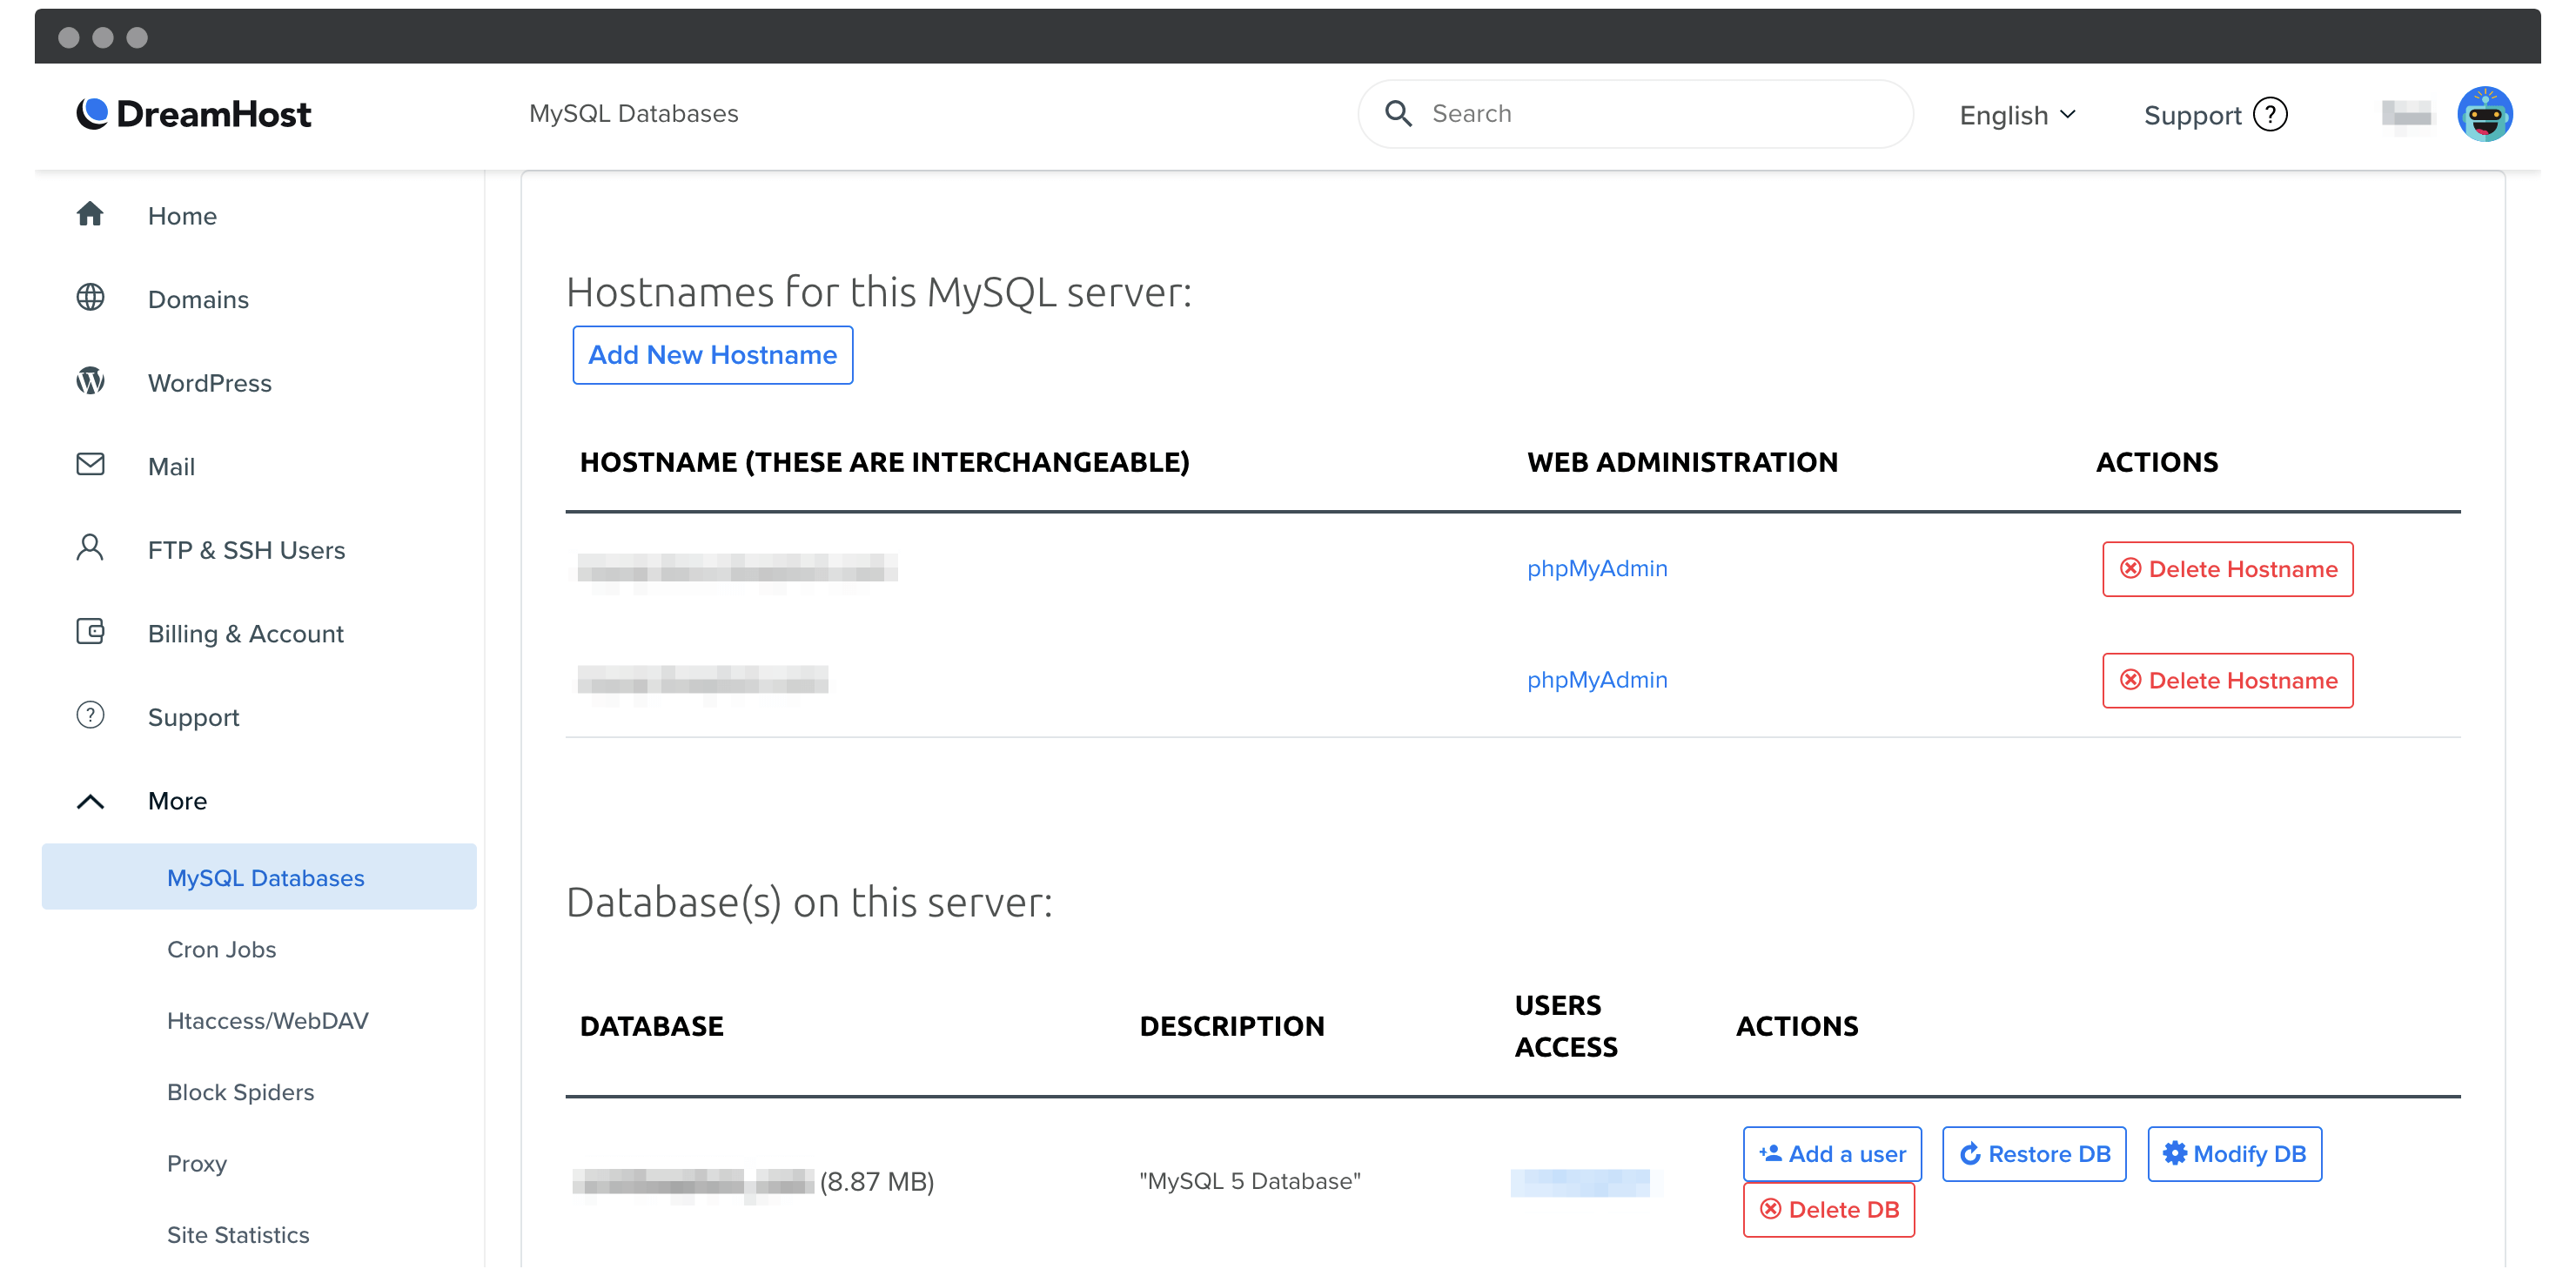Click the Delete Hostname icon for second entry
This screenshot has height=1276, width=2576.
click(x=2228, y=678)
